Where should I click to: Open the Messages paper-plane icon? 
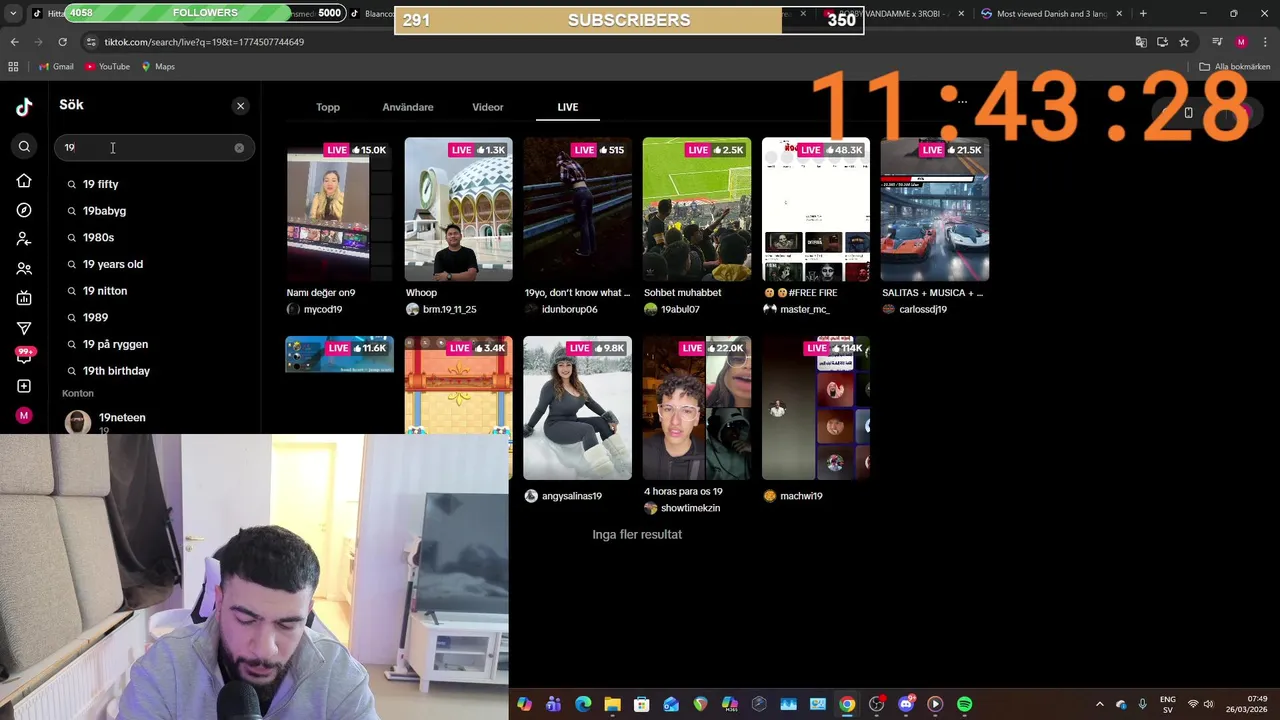(x=24, y=328)
